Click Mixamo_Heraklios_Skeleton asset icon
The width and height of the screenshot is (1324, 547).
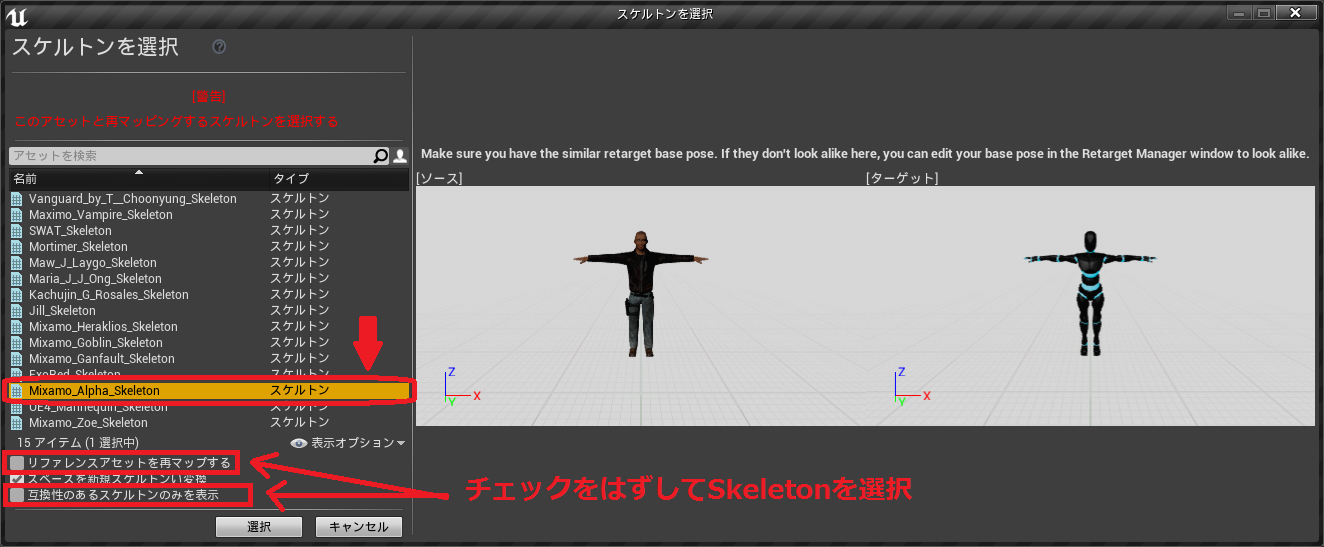coord(16,327)
